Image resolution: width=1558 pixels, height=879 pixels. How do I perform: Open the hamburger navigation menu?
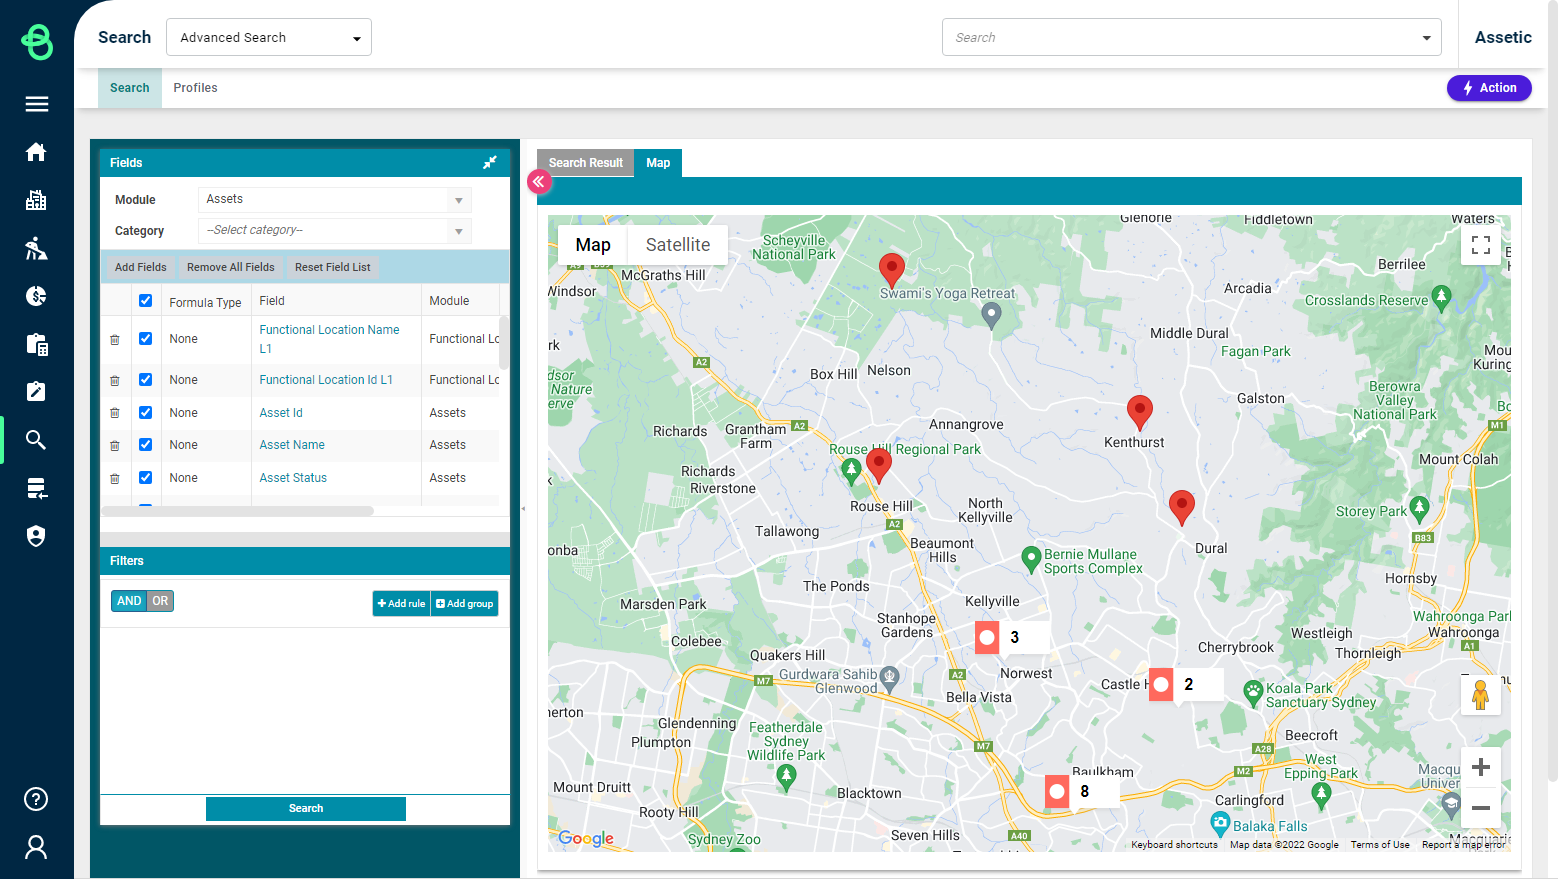click(x=36, y=104)
